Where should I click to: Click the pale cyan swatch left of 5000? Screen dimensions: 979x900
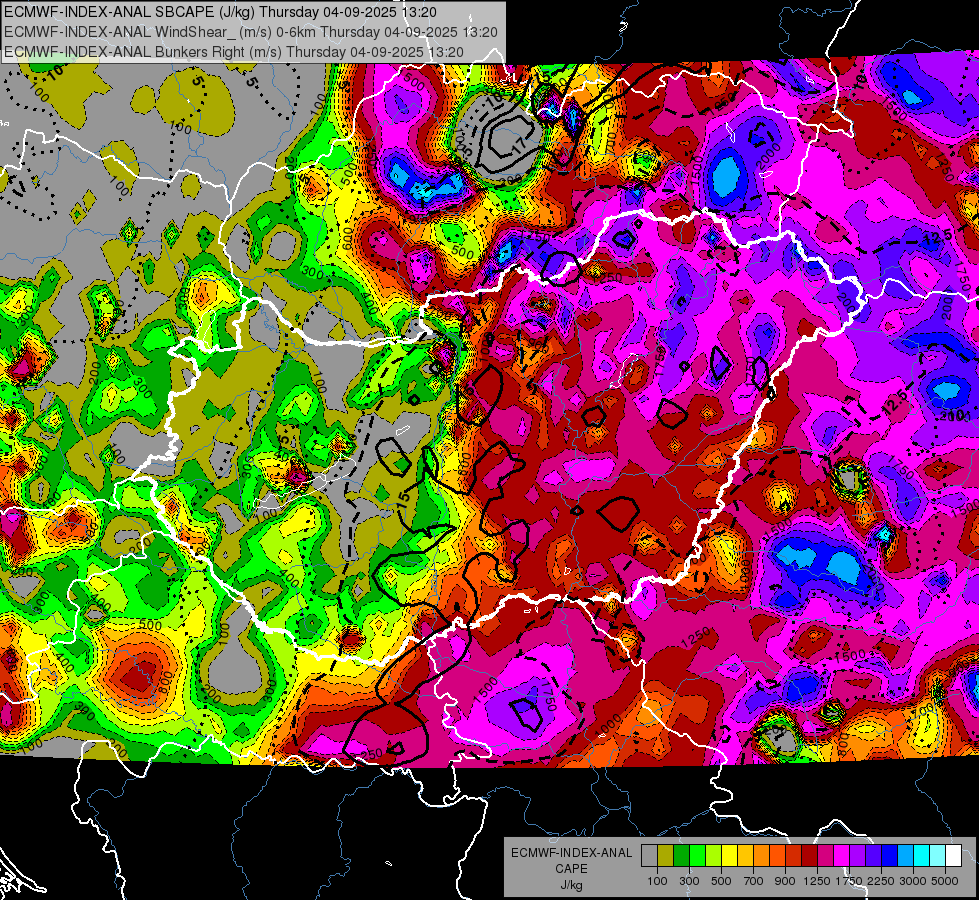click(938, 856)
